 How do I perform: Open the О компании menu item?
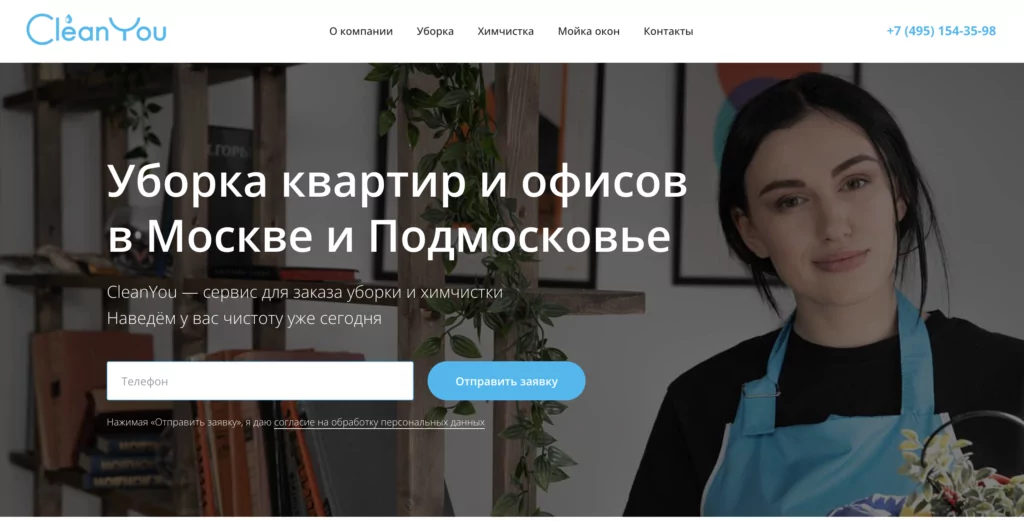tap(360, 31)
